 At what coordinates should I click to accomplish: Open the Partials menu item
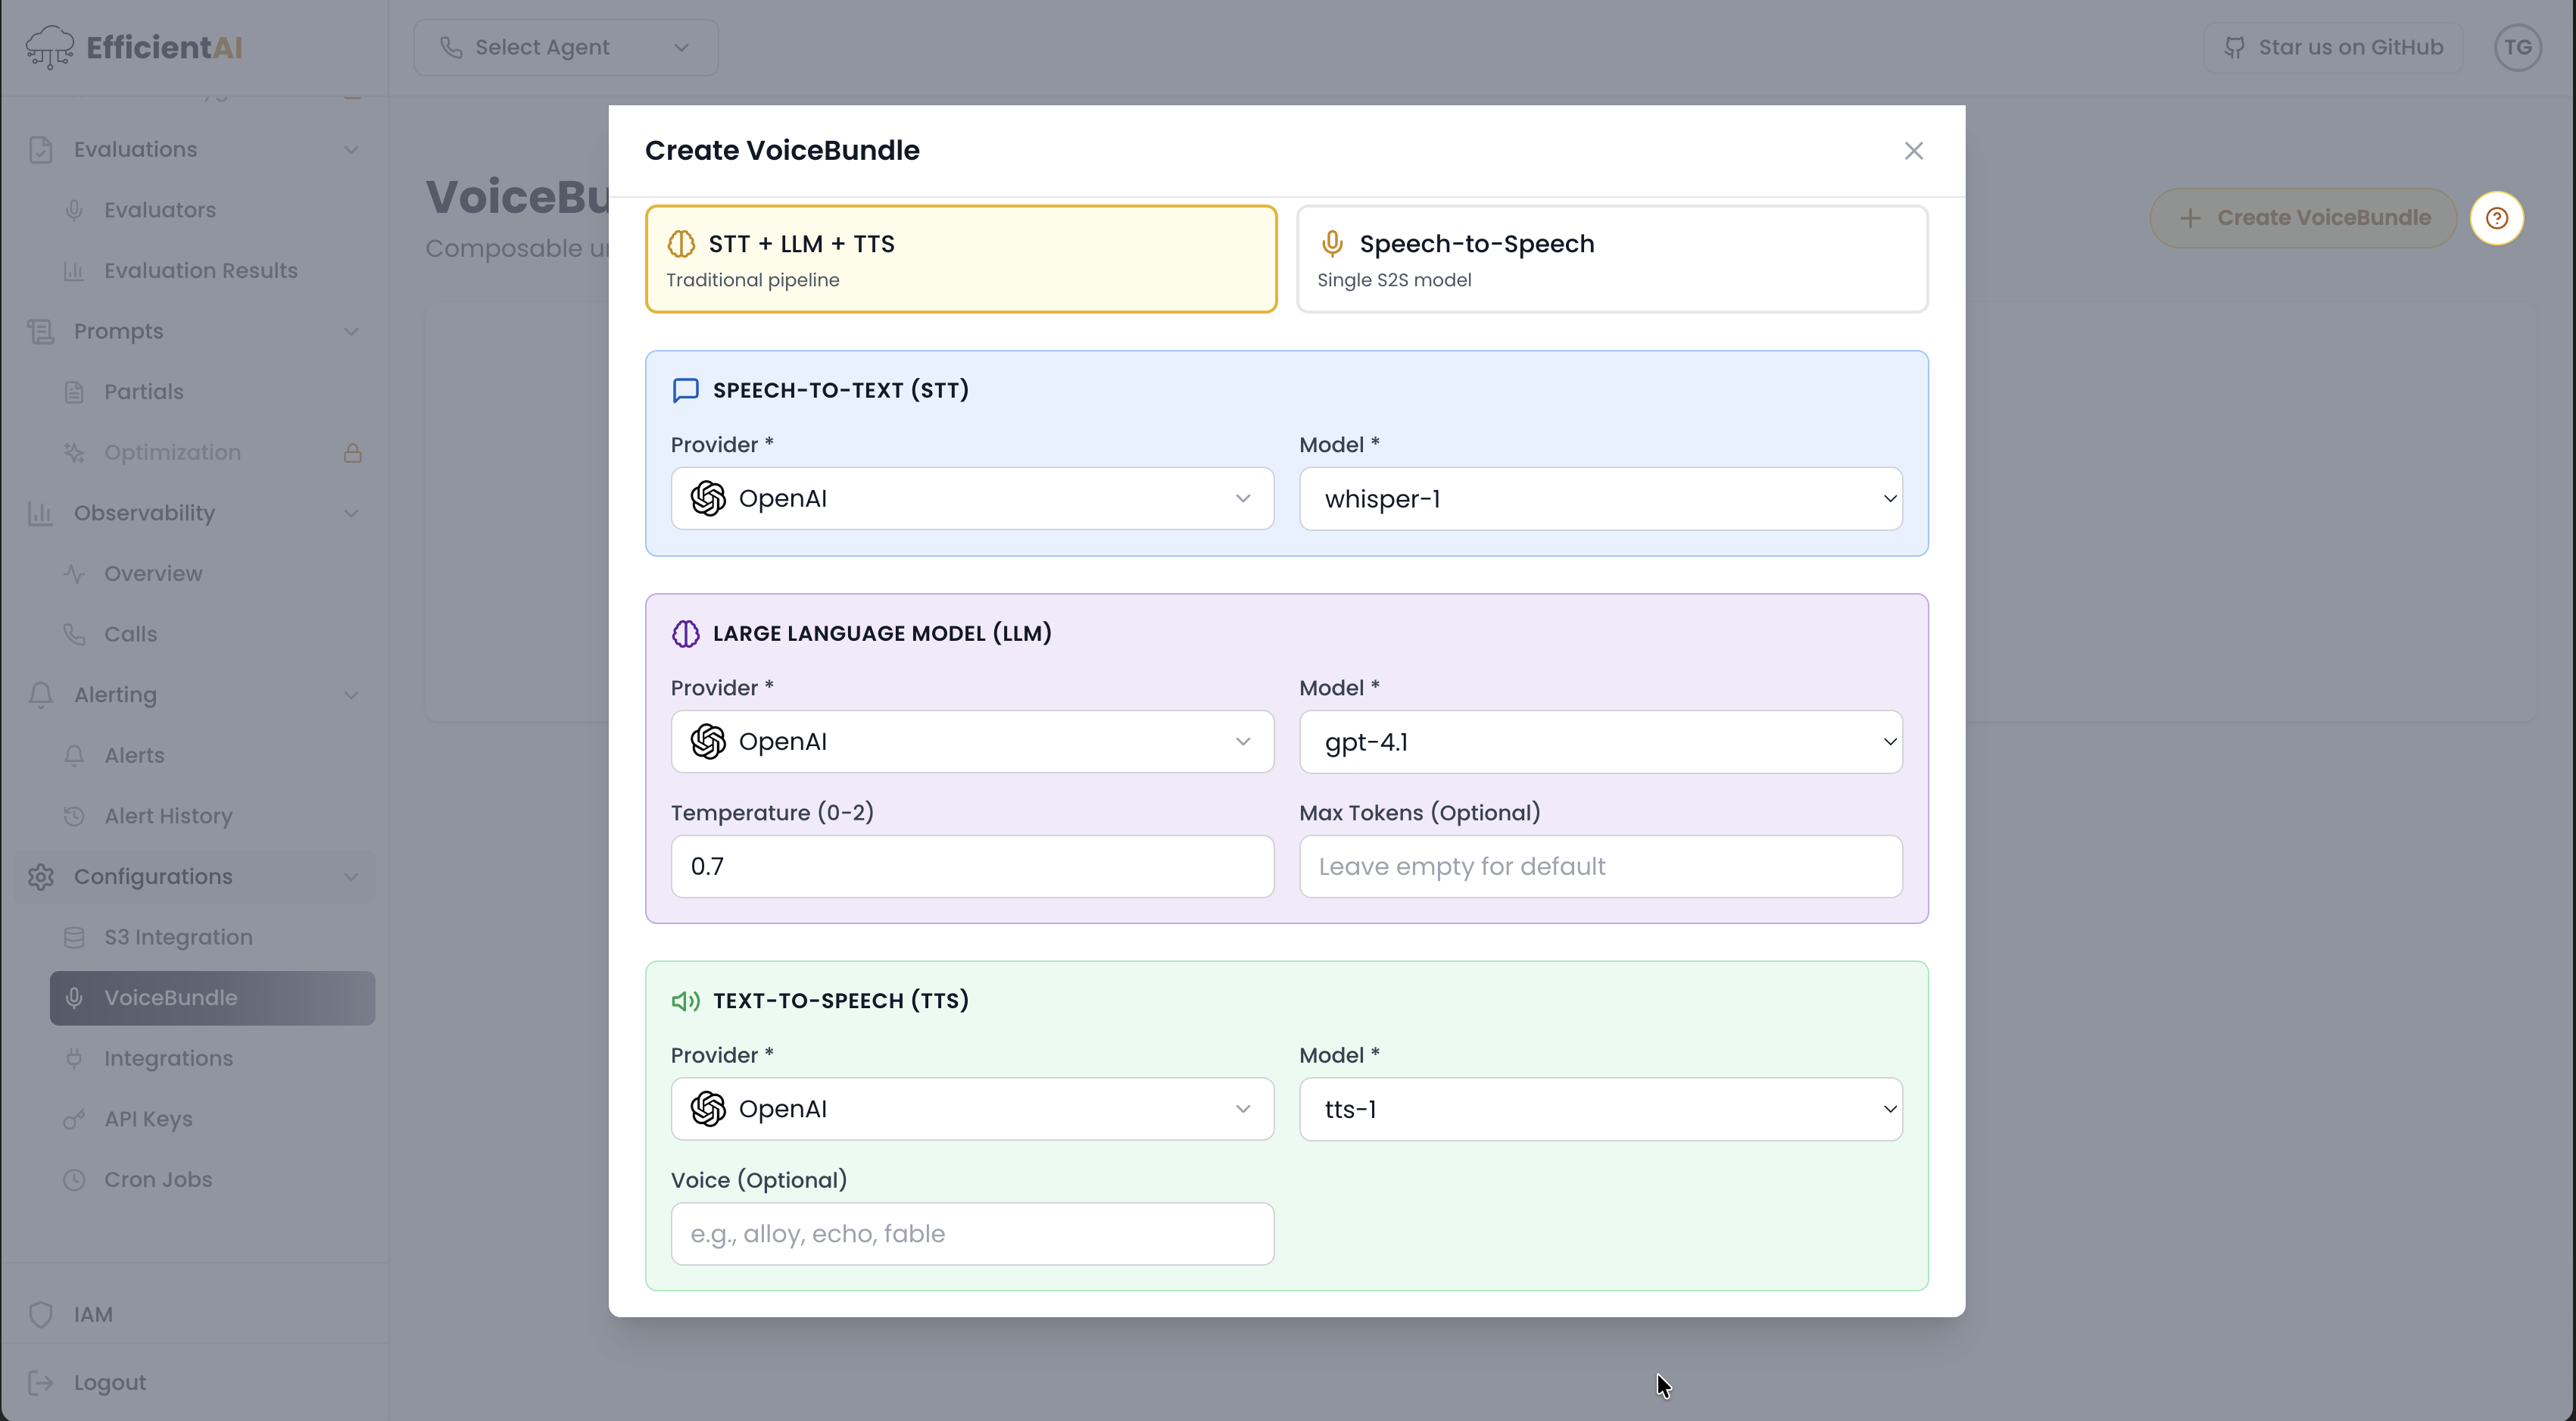tap(212, 392)
